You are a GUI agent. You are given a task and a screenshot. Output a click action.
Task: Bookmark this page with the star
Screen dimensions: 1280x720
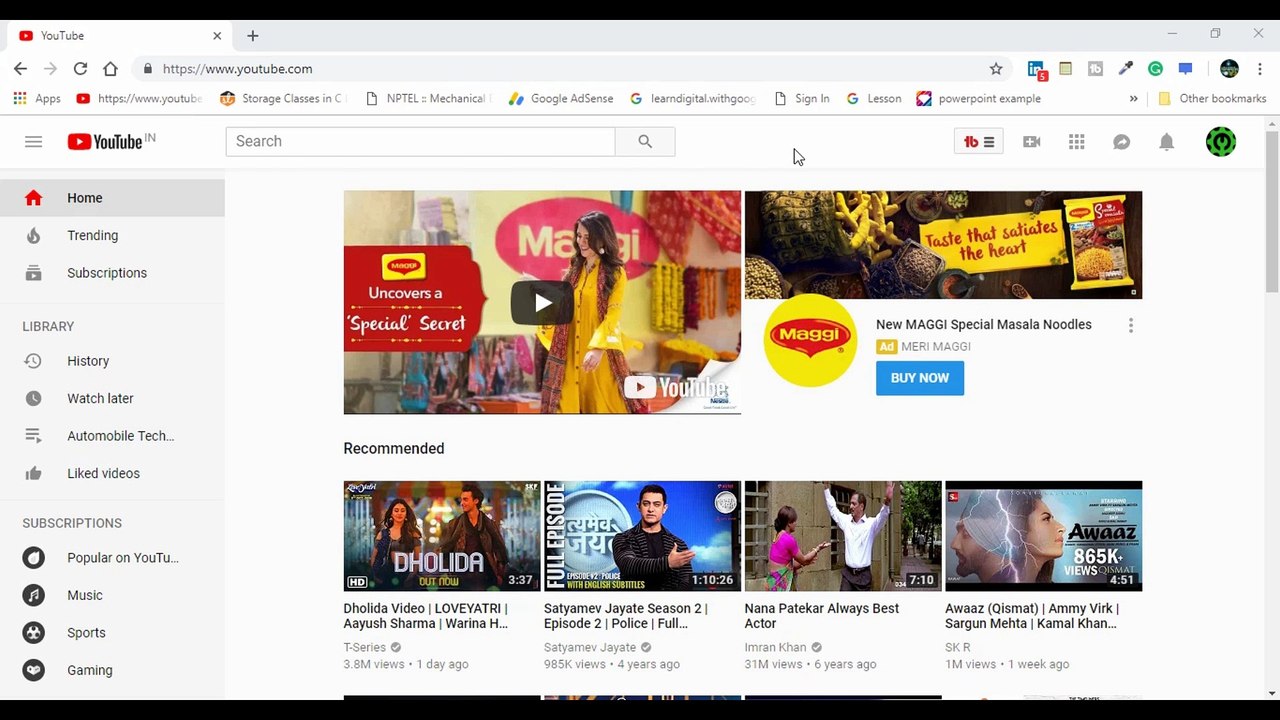(x=996, y=69)
